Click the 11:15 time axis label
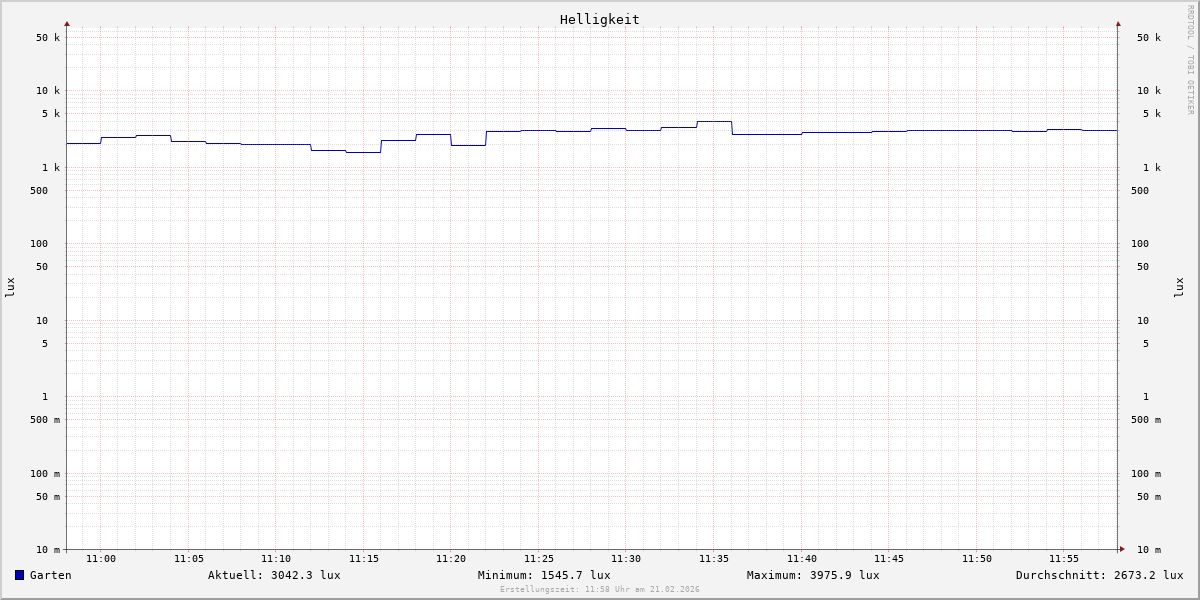 coord(364,559)
